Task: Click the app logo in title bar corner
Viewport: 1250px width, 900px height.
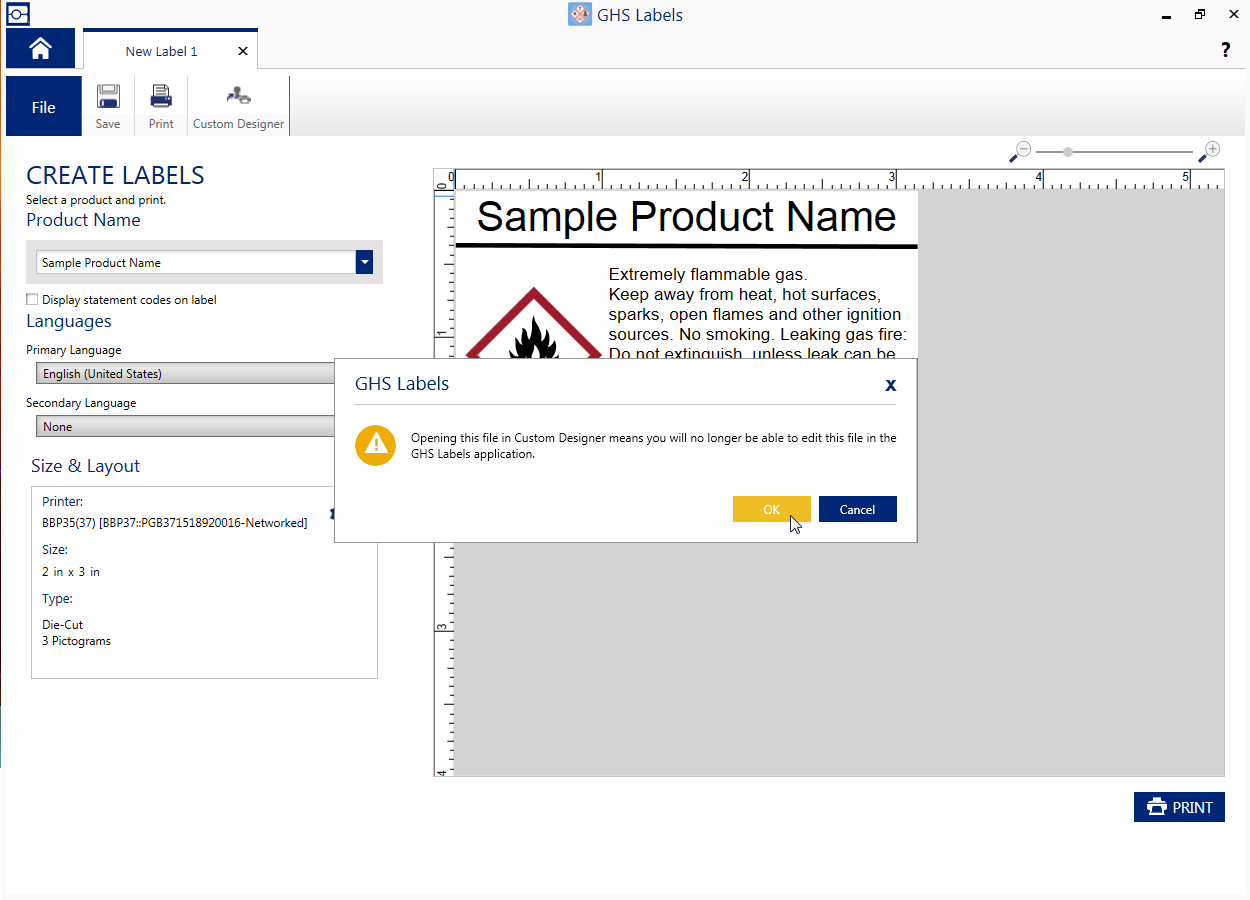Action: coord(17,14)
